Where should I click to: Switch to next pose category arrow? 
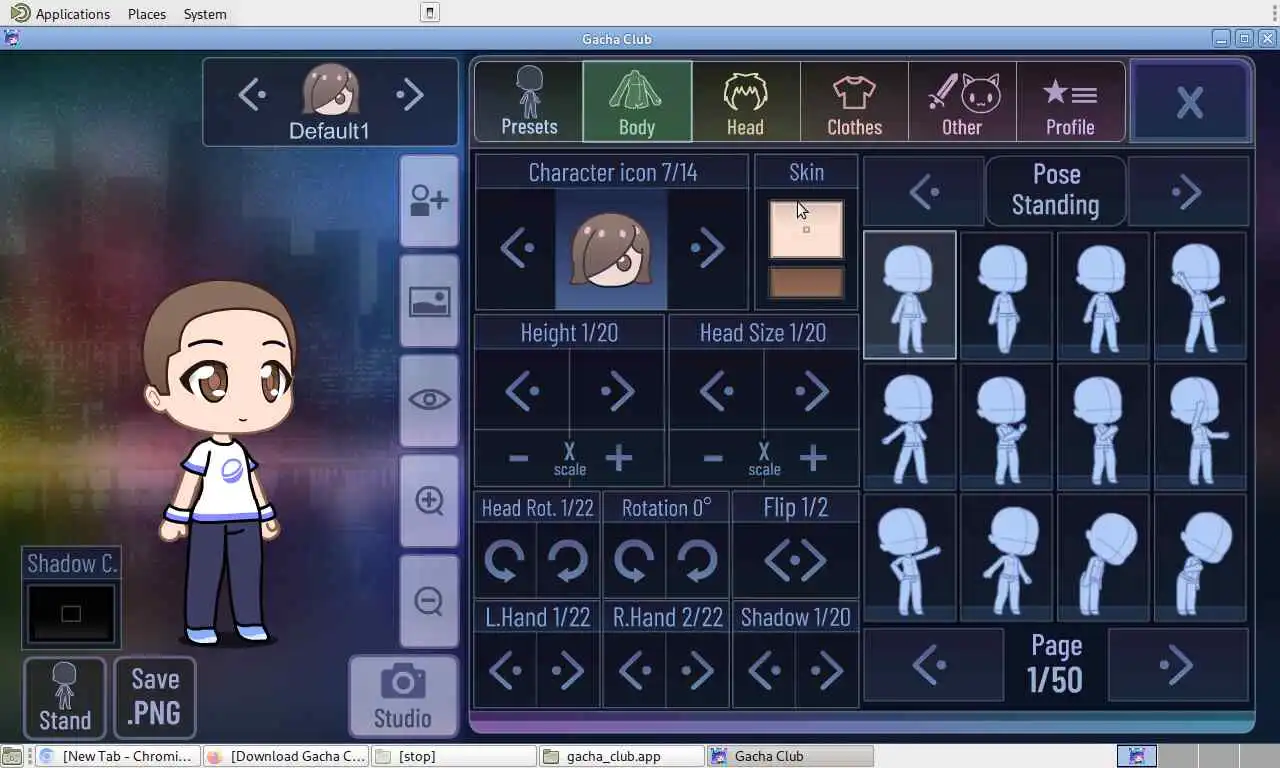tap(1188, 191)
